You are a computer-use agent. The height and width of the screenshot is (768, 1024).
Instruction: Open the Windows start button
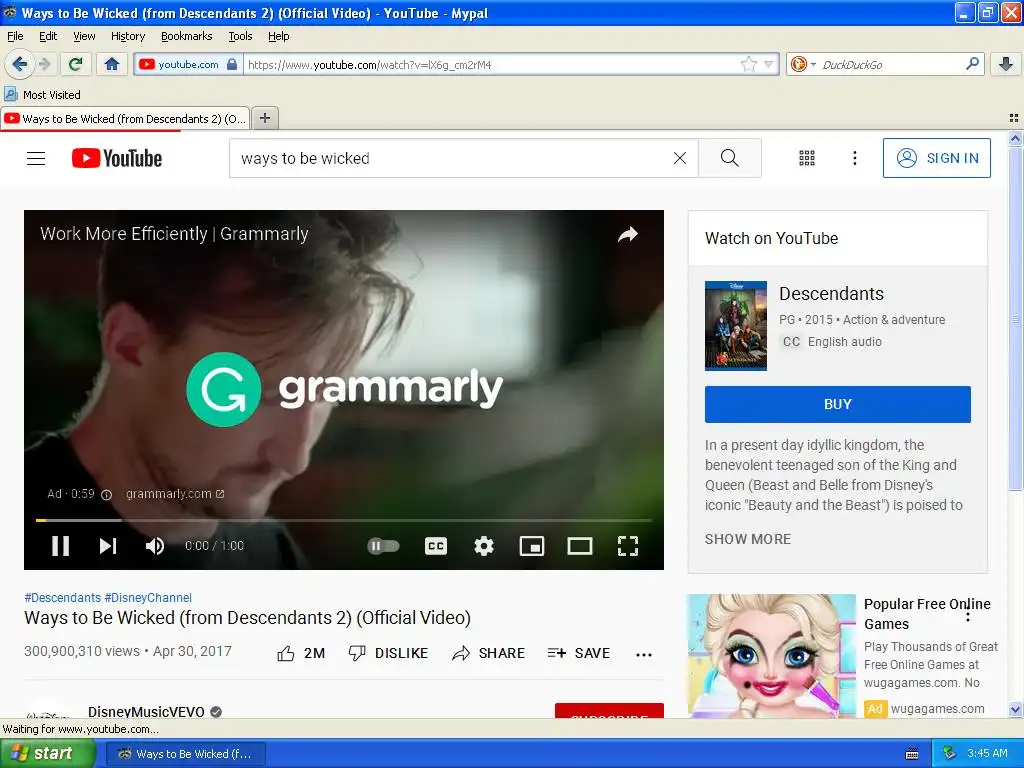(x=46, y=754)
